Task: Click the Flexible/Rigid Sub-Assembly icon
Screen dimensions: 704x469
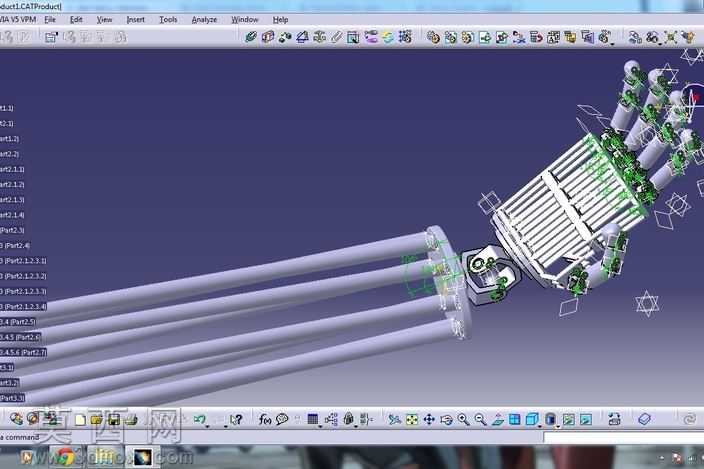Action: point(370,37)
